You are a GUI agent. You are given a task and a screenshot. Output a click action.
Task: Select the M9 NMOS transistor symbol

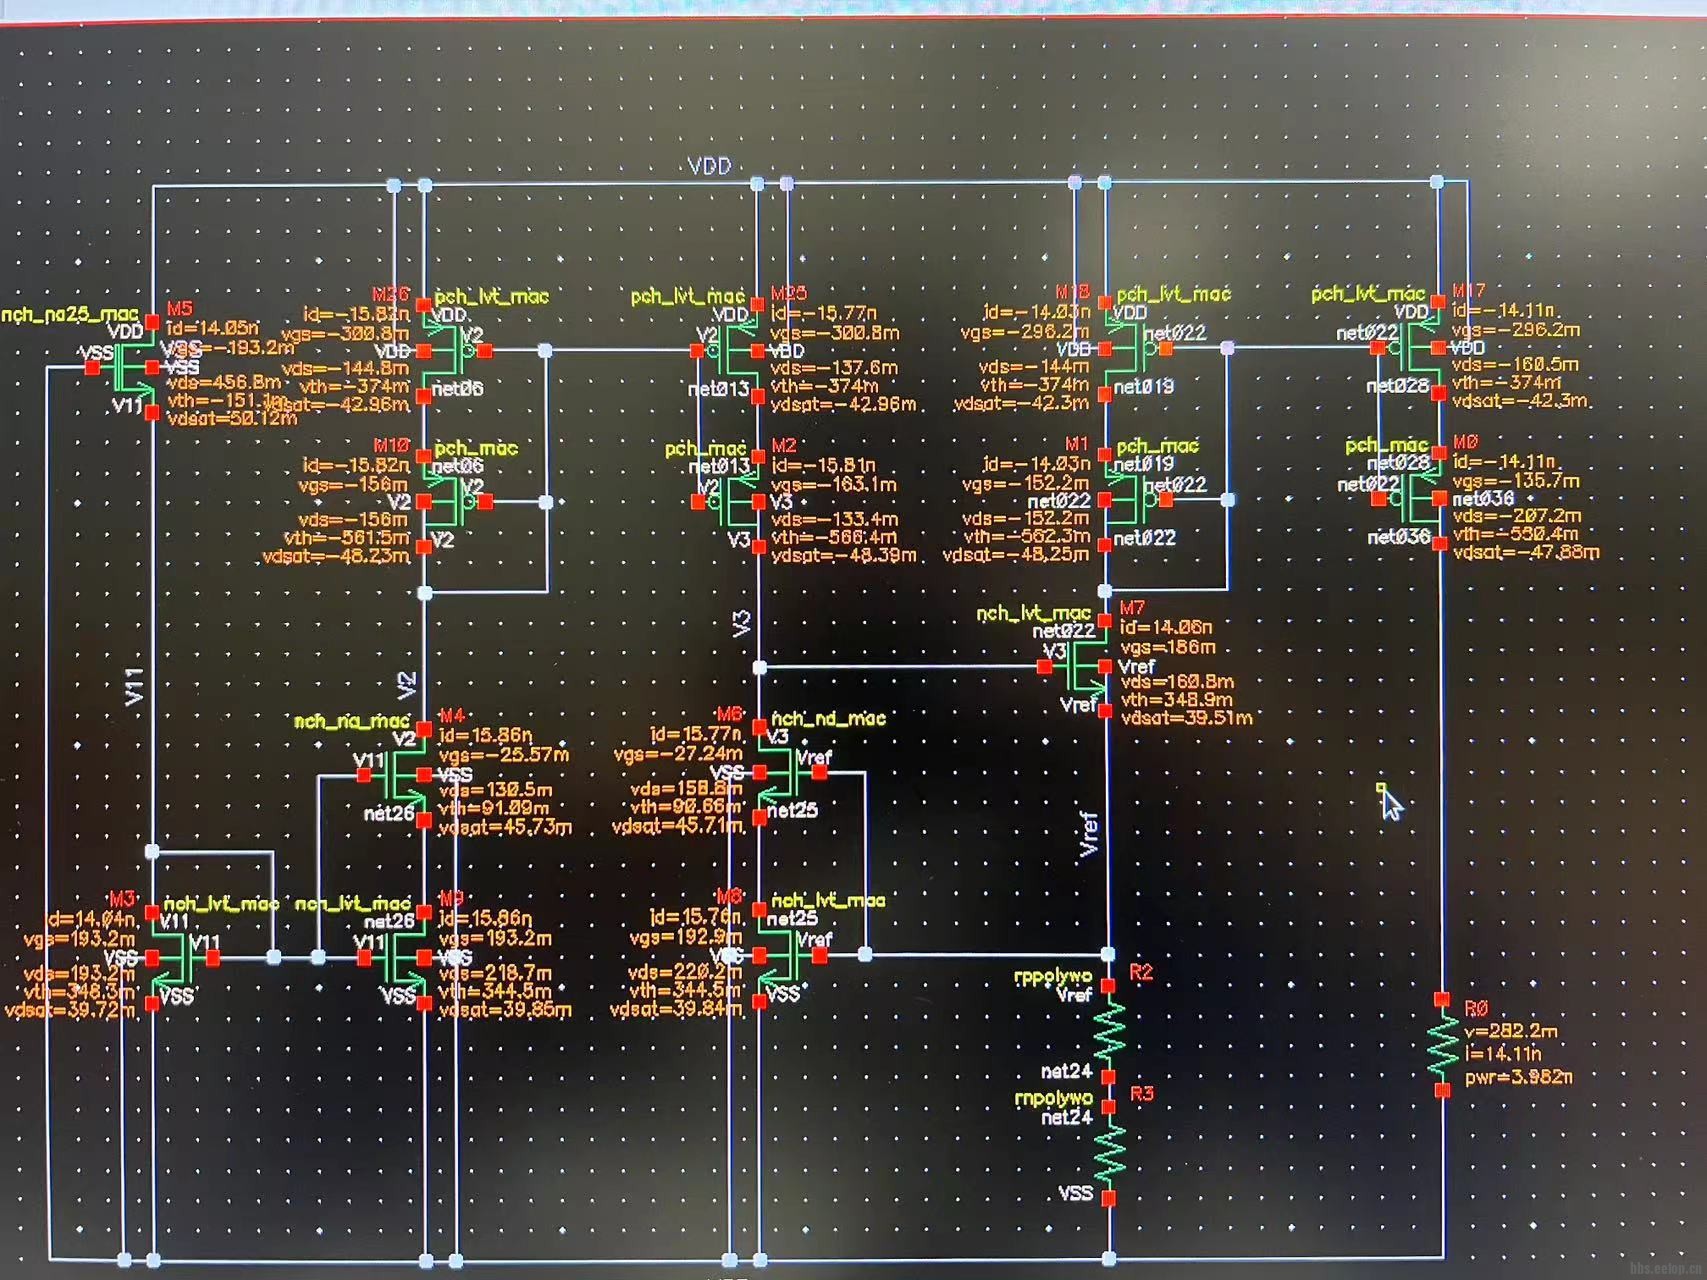(395, 958)
